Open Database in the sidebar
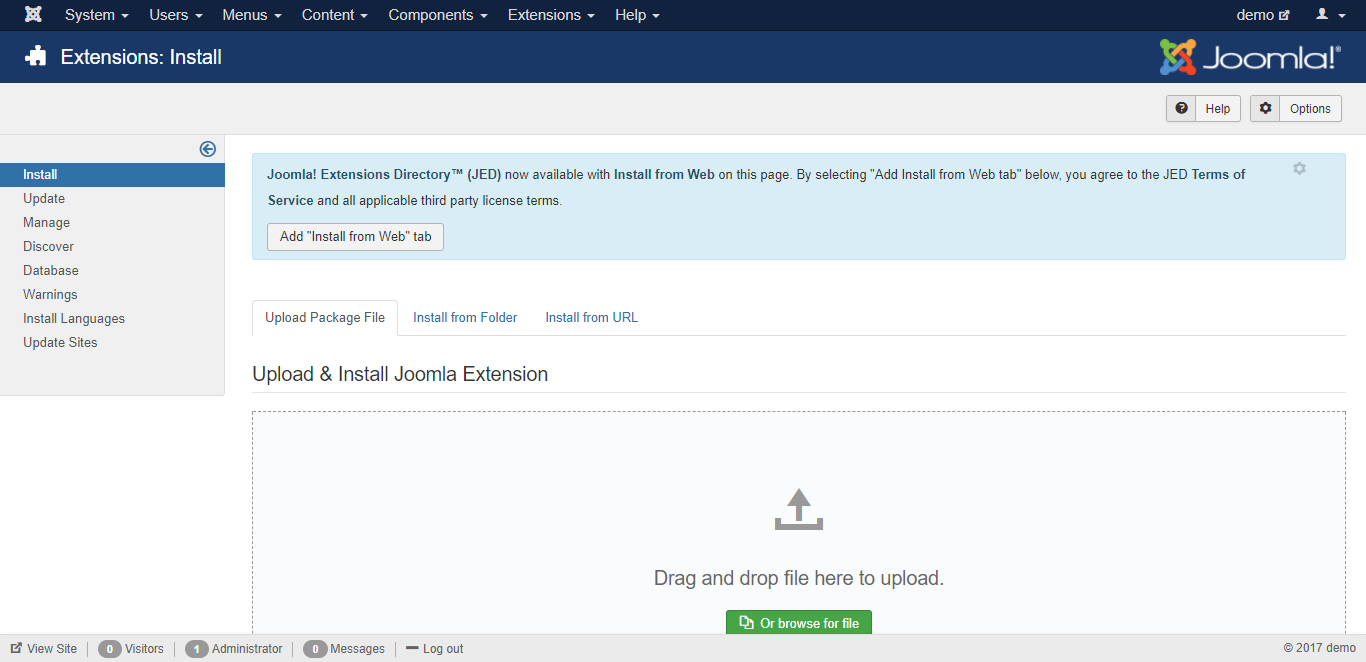 [x=51, y=271]
